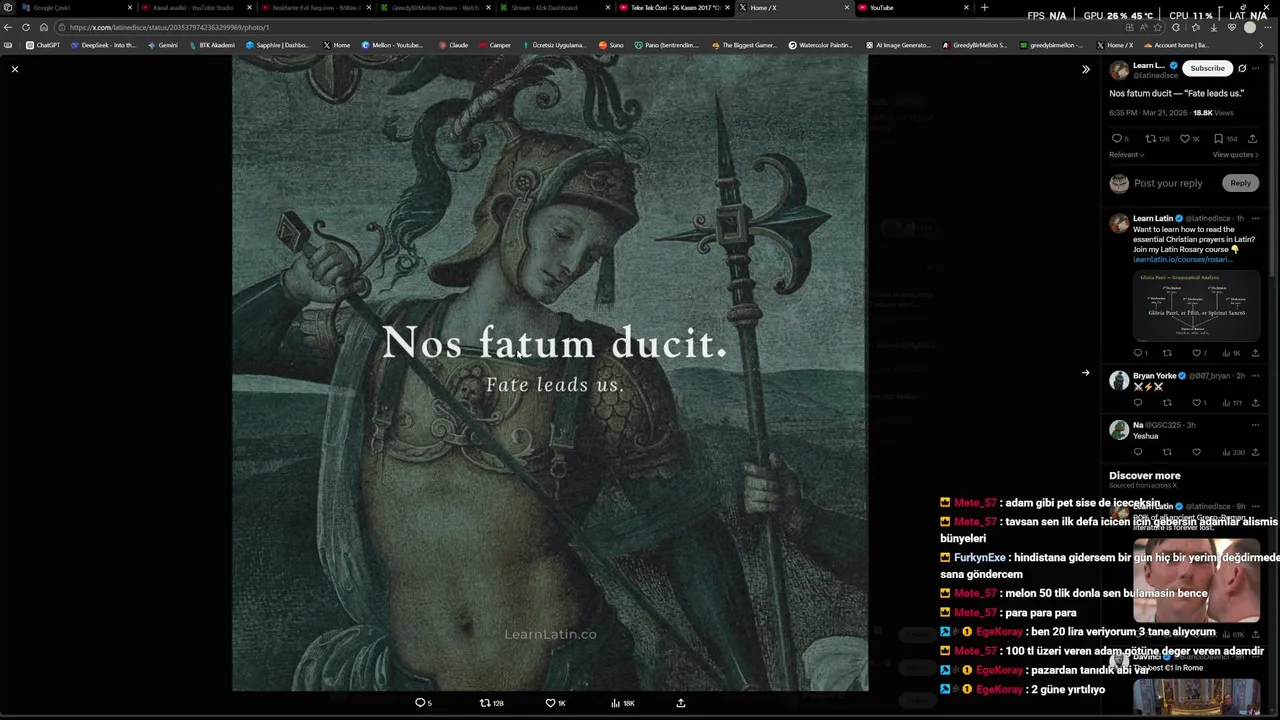The image size is (1280, 720).
Task: Repost icon showing 128 in sidebar post
Action: 1150,139
